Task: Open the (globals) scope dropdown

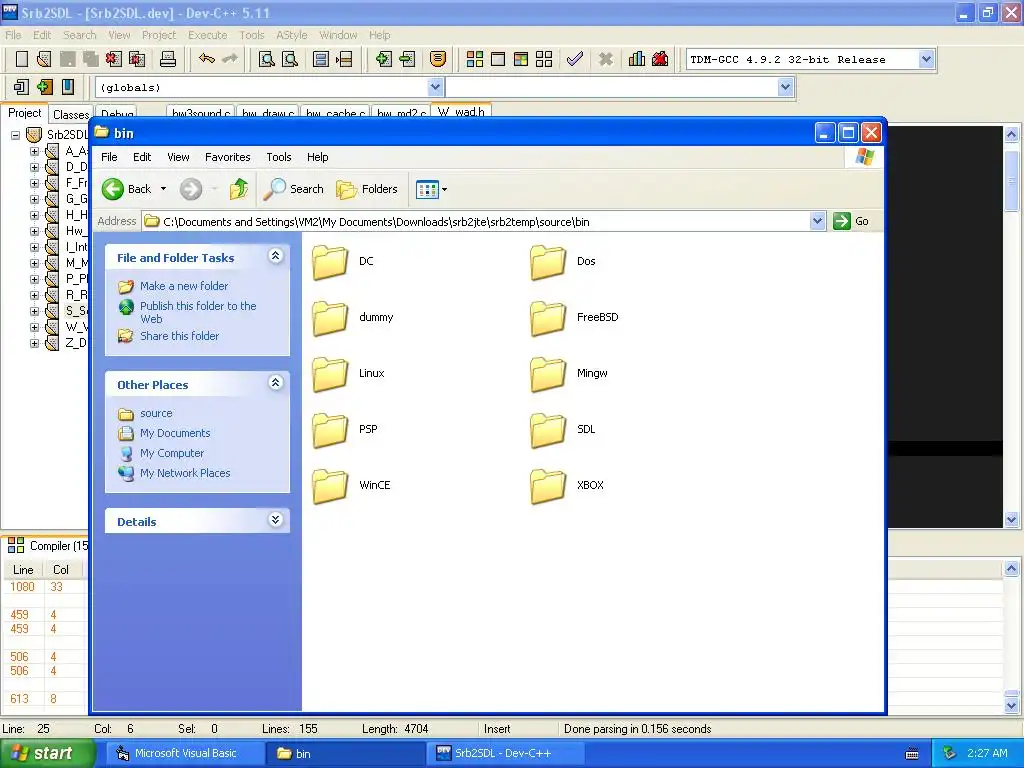Action: point(436,87)
